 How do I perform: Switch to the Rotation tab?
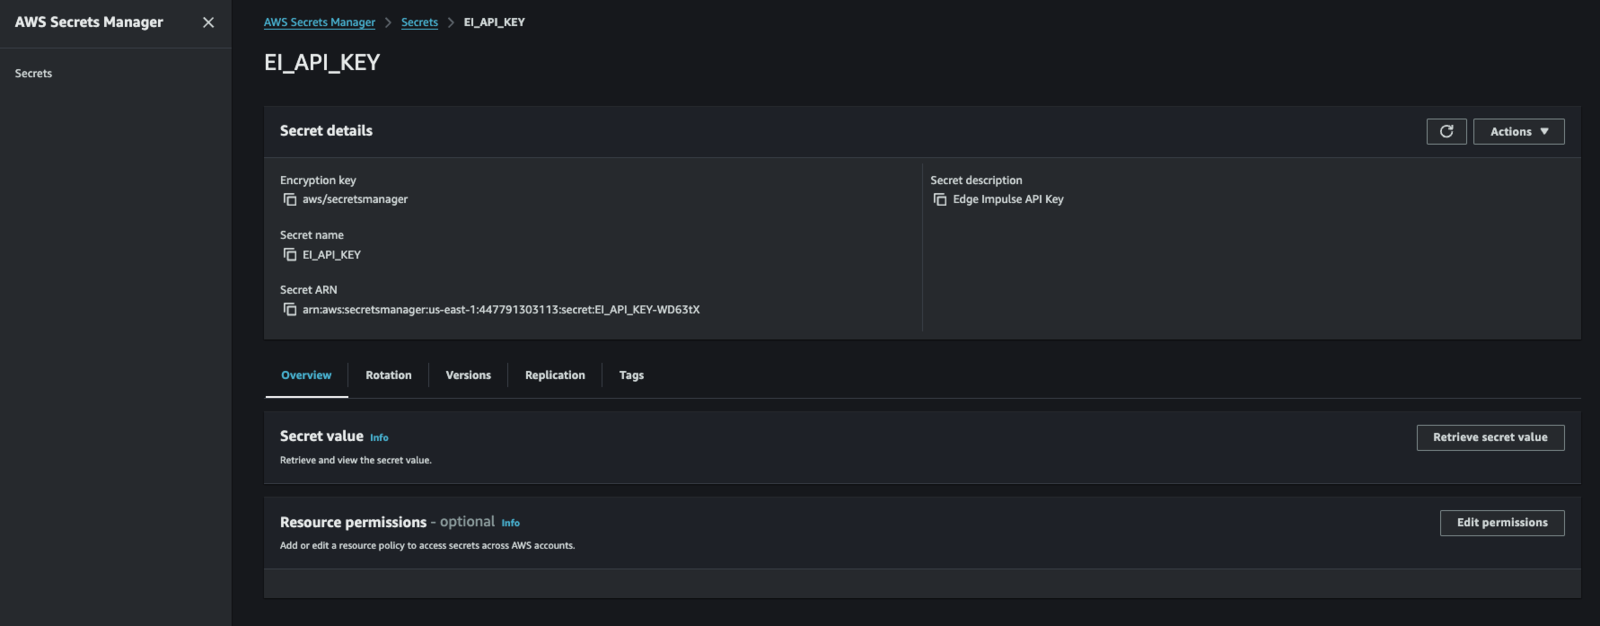click(x=388, y=375)
